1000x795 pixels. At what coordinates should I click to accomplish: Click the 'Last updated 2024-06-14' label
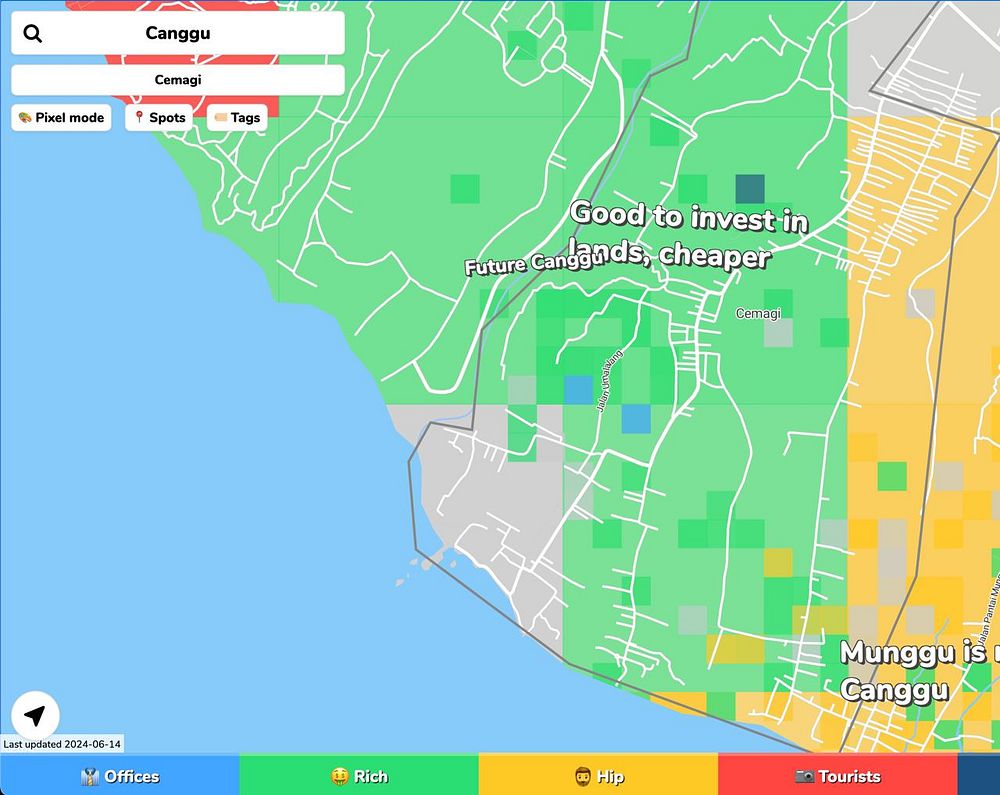62,744
